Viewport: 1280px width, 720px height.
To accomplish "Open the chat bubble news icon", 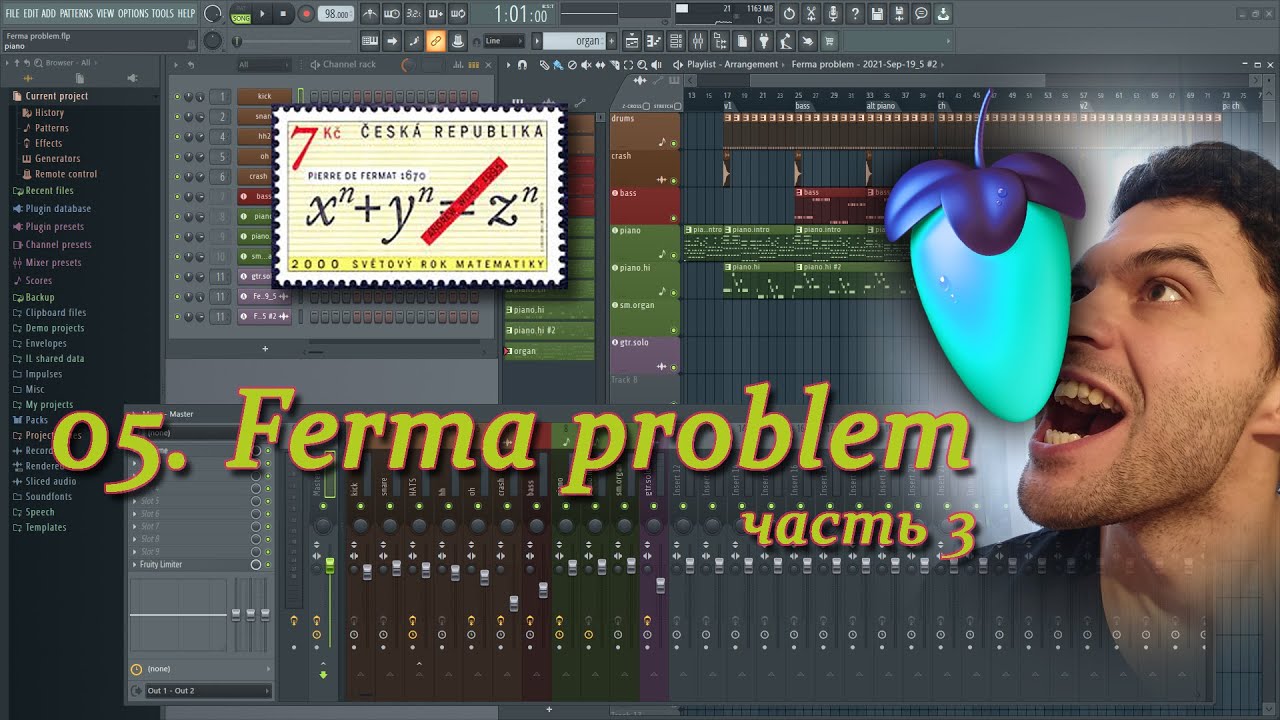I will [921, 14].
